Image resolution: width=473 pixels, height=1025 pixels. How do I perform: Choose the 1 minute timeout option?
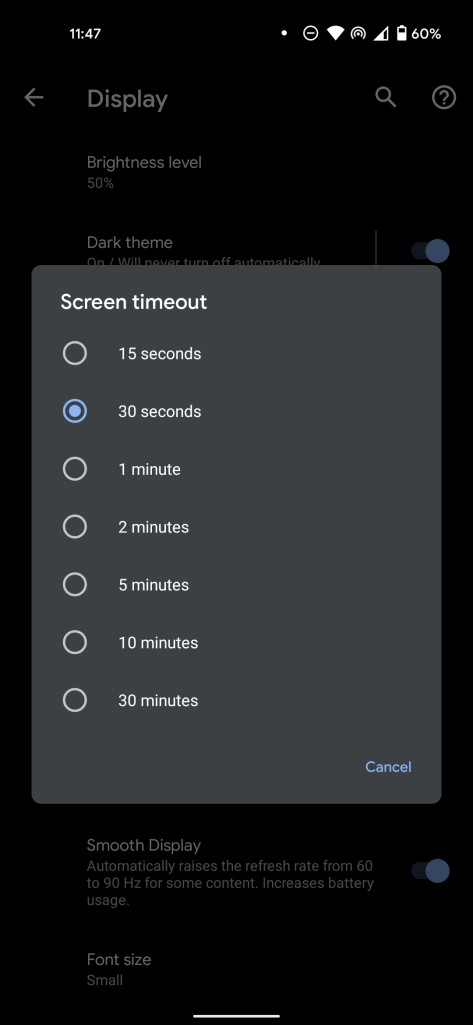coord(236,469)
